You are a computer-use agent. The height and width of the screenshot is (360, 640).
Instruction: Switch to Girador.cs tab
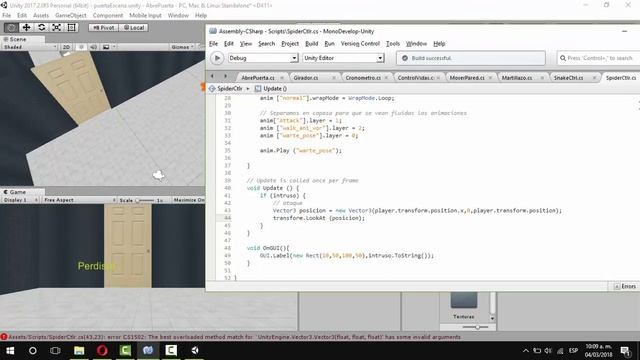click(x=306, y=78)
